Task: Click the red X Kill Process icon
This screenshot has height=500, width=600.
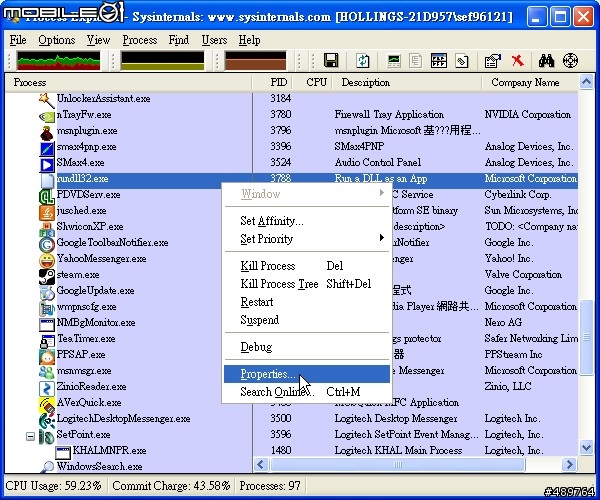Action: [517, 60]
